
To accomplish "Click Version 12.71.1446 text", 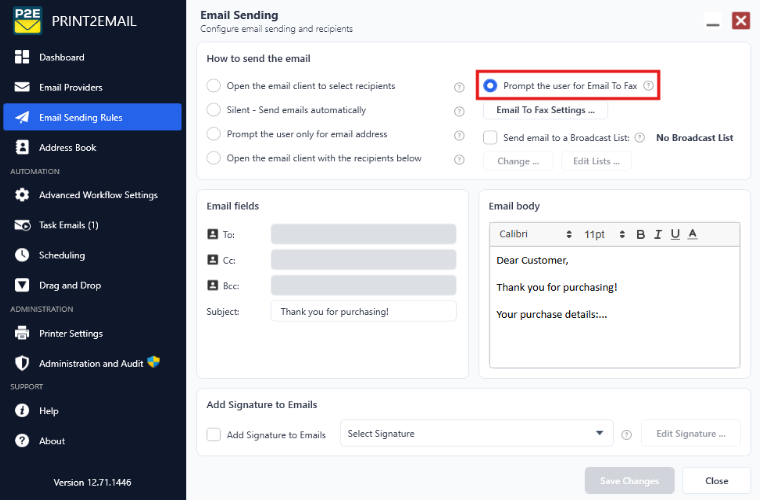I will [92, 483].
